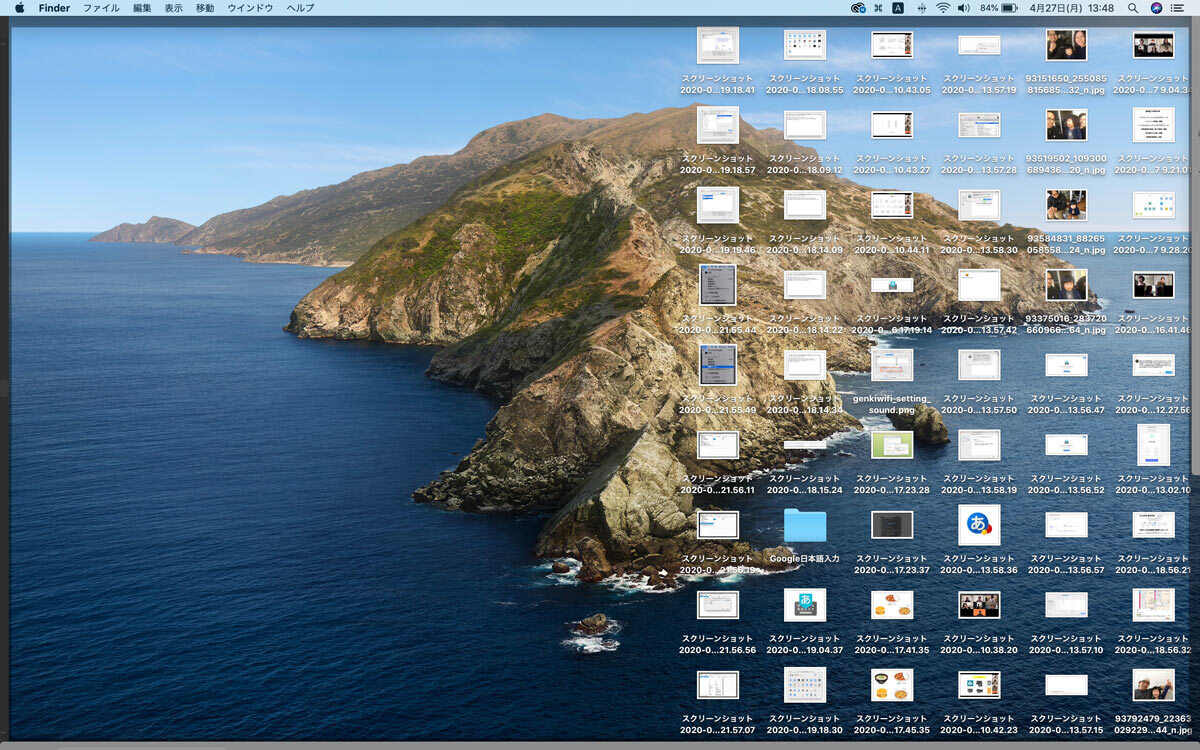Image resolution: width=1200 pixels, height=750 pixels.
Task: Select screenshot icon dated 2020-0...18.15.24
Action: click(805, 445)
